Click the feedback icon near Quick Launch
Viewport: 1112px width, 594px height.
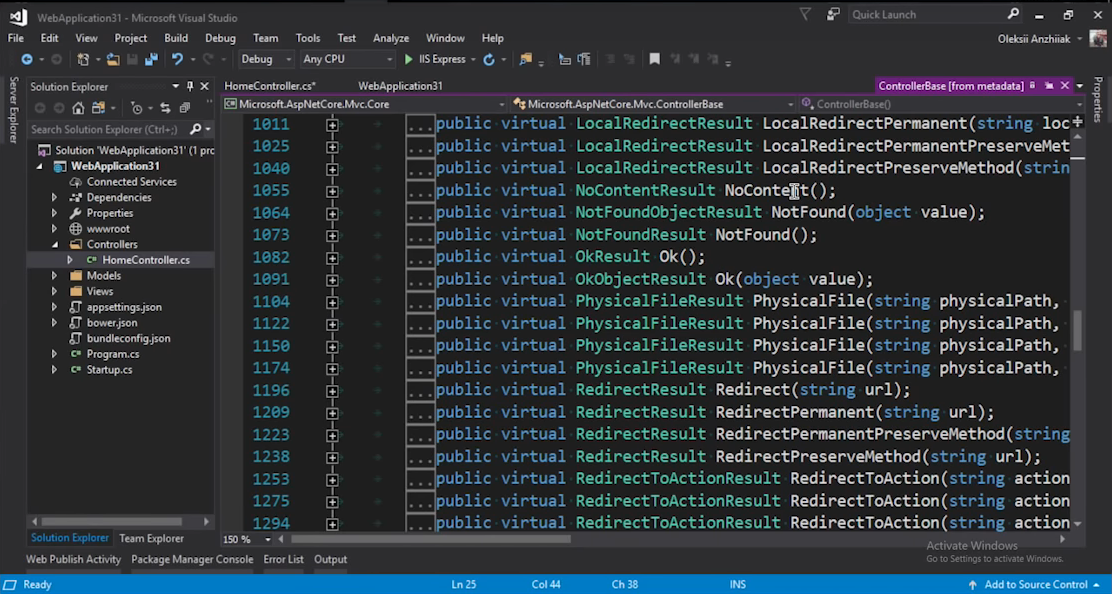[x=833, y=13]
